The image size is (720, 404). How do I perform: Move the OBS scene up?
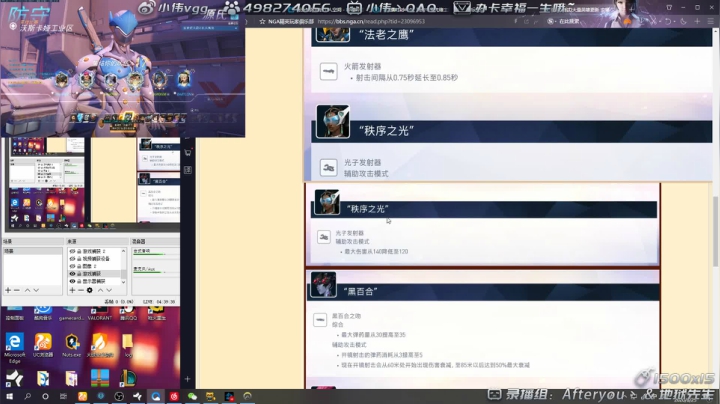point(27,290)
